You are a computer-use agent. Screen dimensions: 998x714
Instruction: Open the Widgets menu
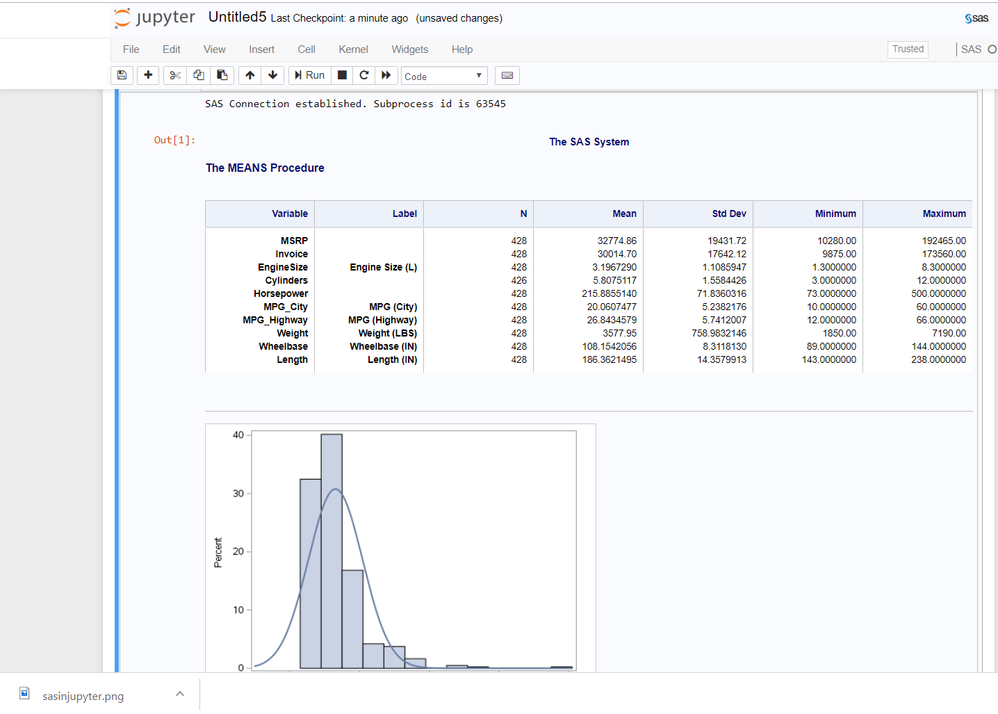pyautogui.click(x=409, y=49)
